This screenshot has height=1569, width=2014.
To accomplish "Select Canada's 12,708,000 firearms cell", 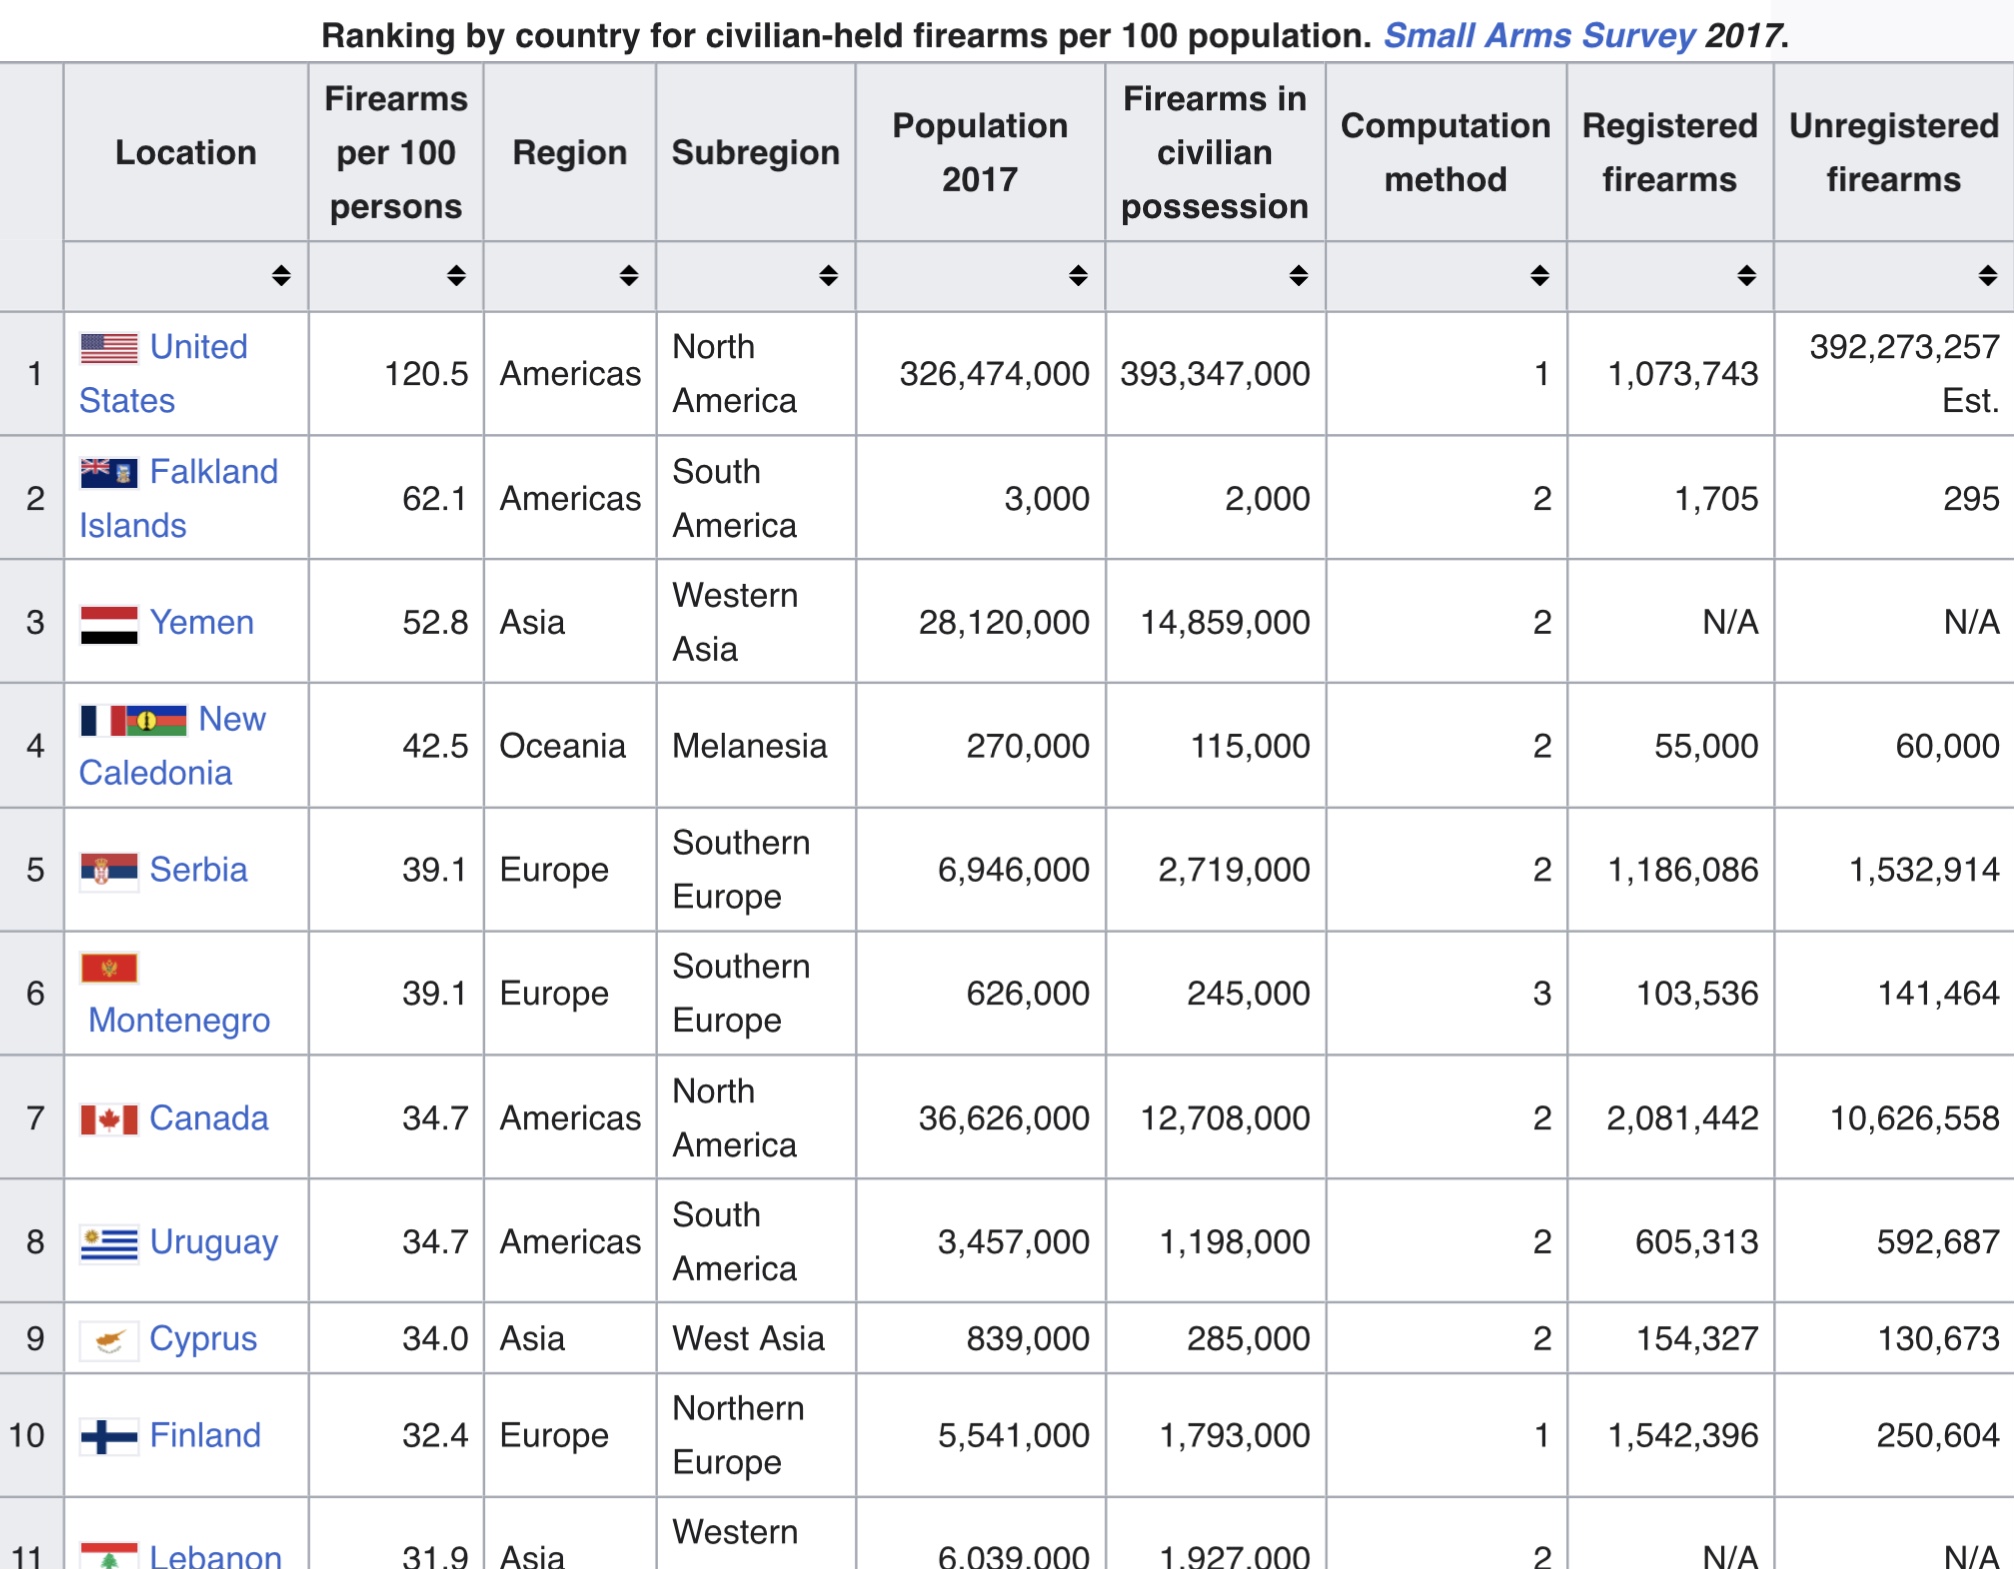I will pyautogui.click(x=1215, y=1118).
